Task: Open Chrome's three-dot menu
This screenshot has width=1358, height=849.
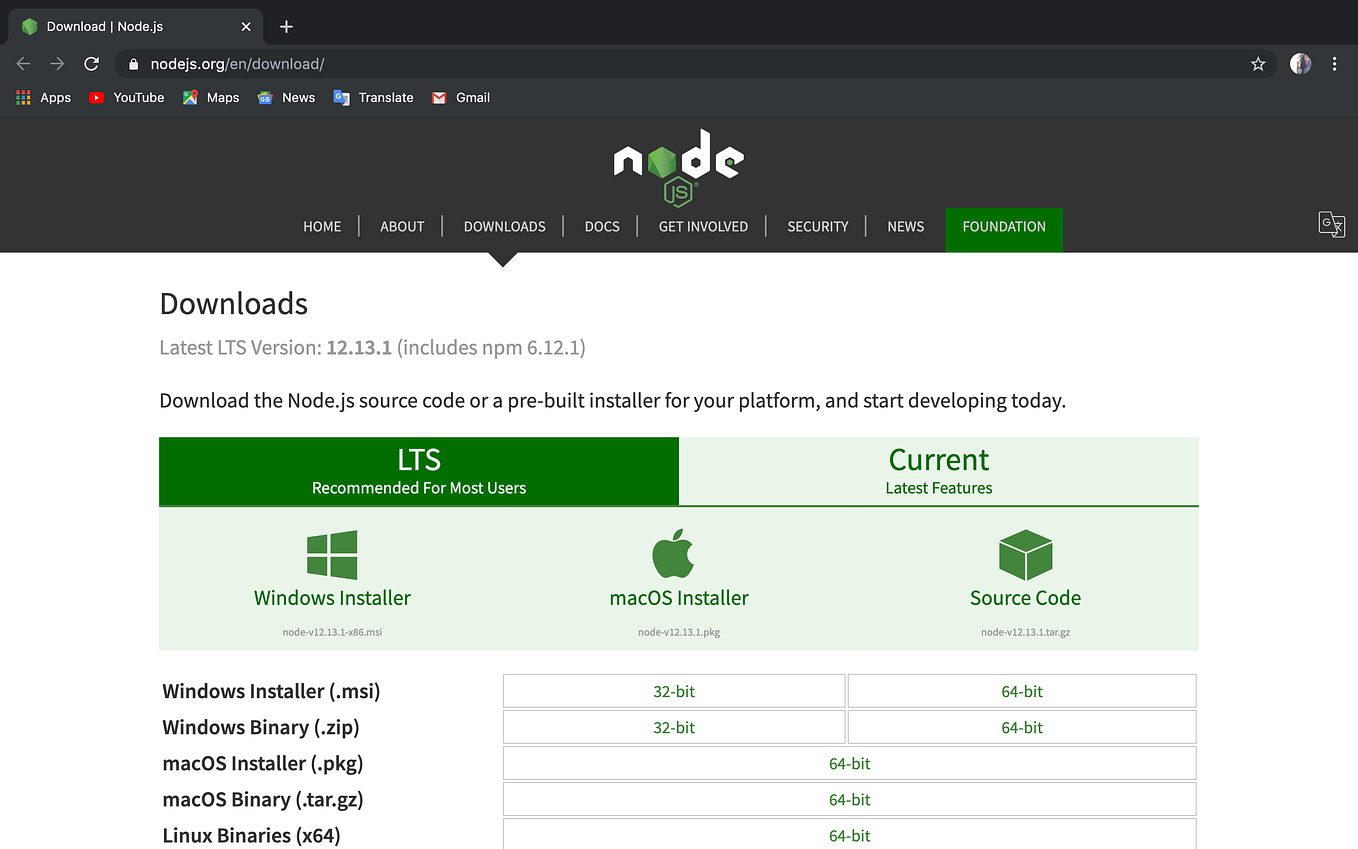Action: click(1335, 63)
